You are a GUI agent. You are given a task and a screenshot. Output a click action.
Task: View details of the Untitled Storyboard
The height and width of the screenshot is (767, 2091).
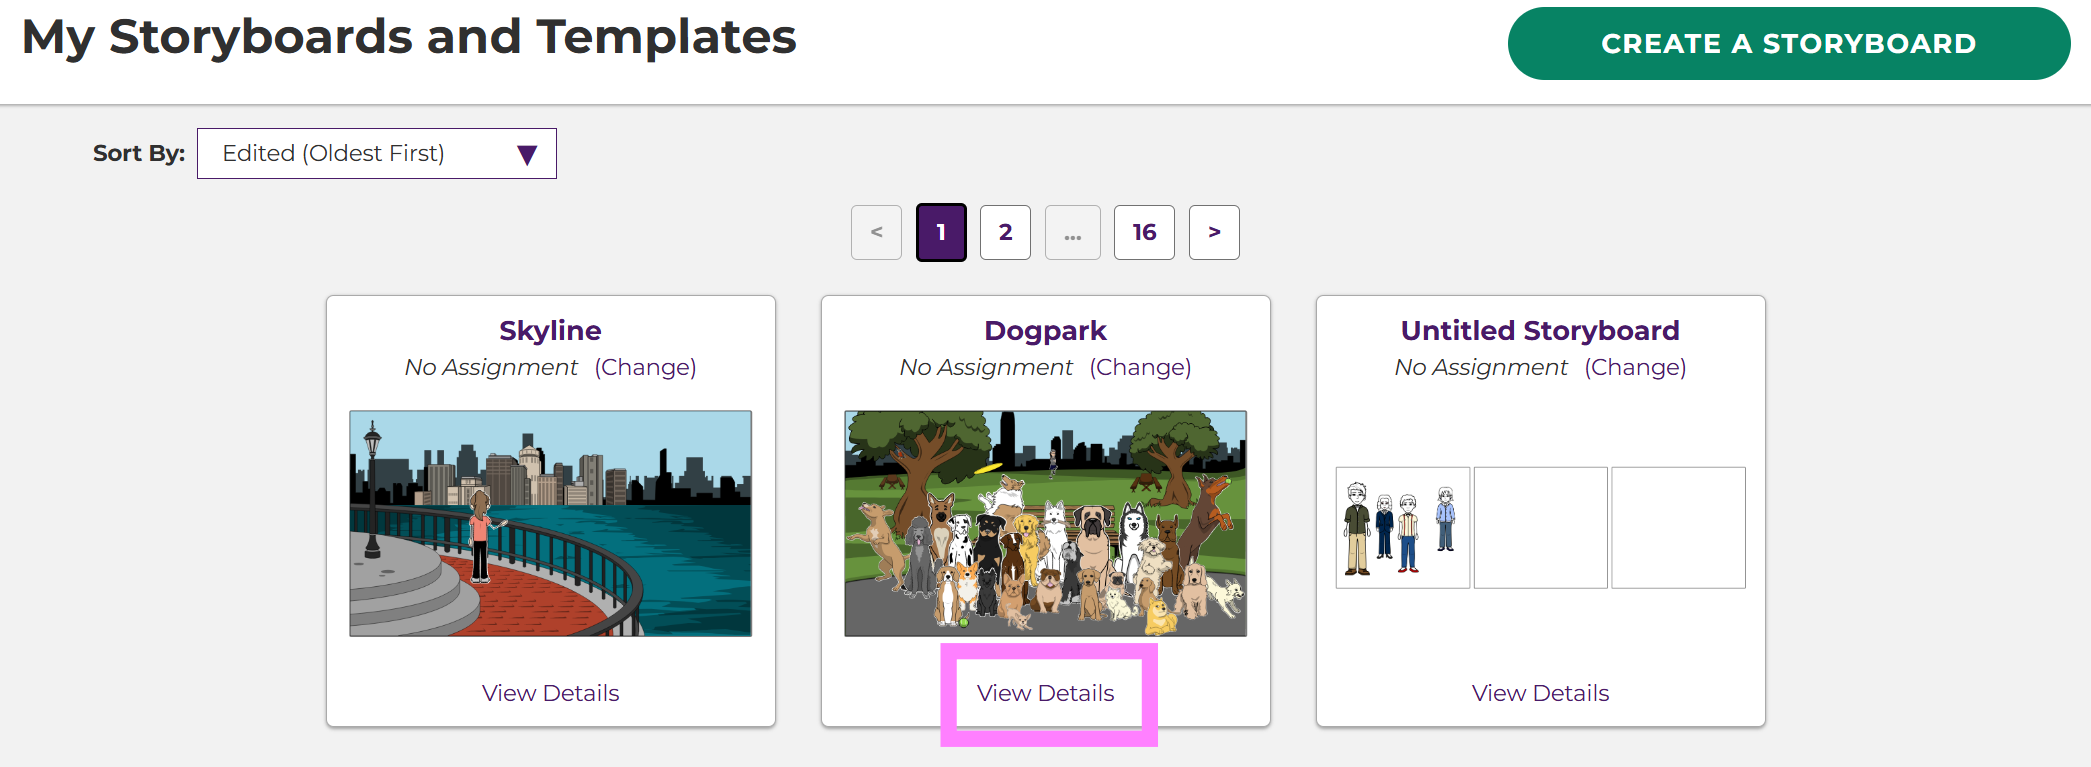tap(1540, 693)
